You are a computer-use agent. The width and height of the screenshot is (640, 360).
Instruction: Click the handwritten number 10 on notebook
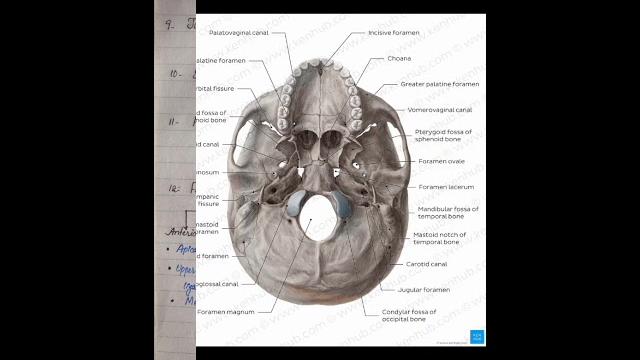pyautogui.click(x=176, y=74)
